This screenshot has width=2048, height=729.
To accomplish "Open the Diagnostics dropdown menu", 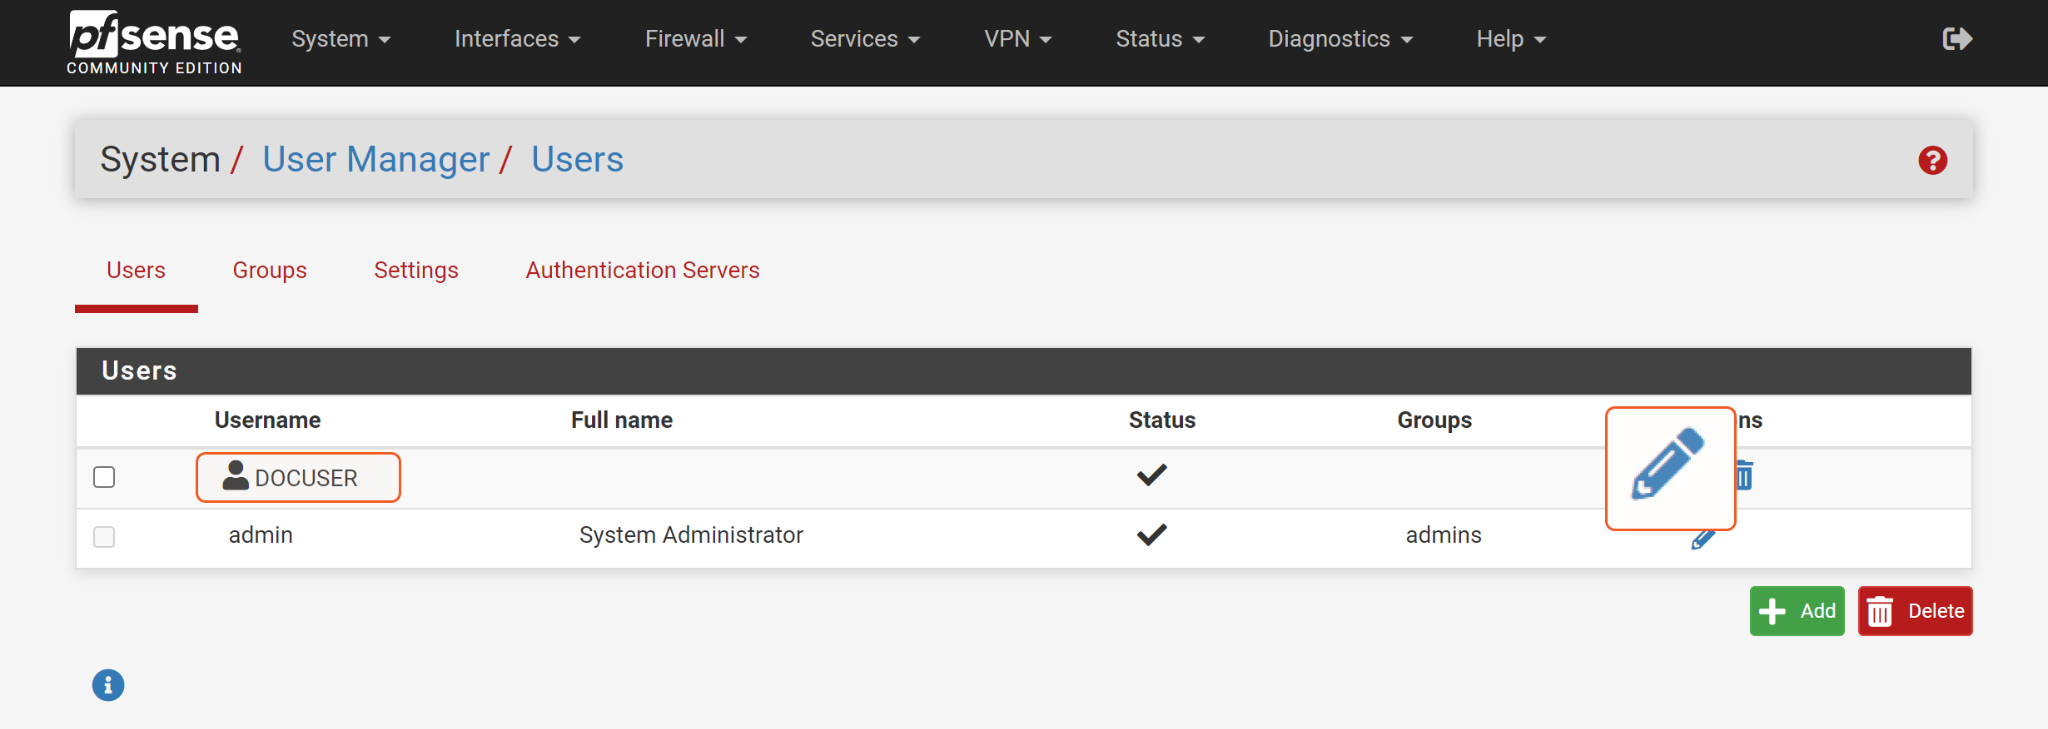I will 1339,39.
